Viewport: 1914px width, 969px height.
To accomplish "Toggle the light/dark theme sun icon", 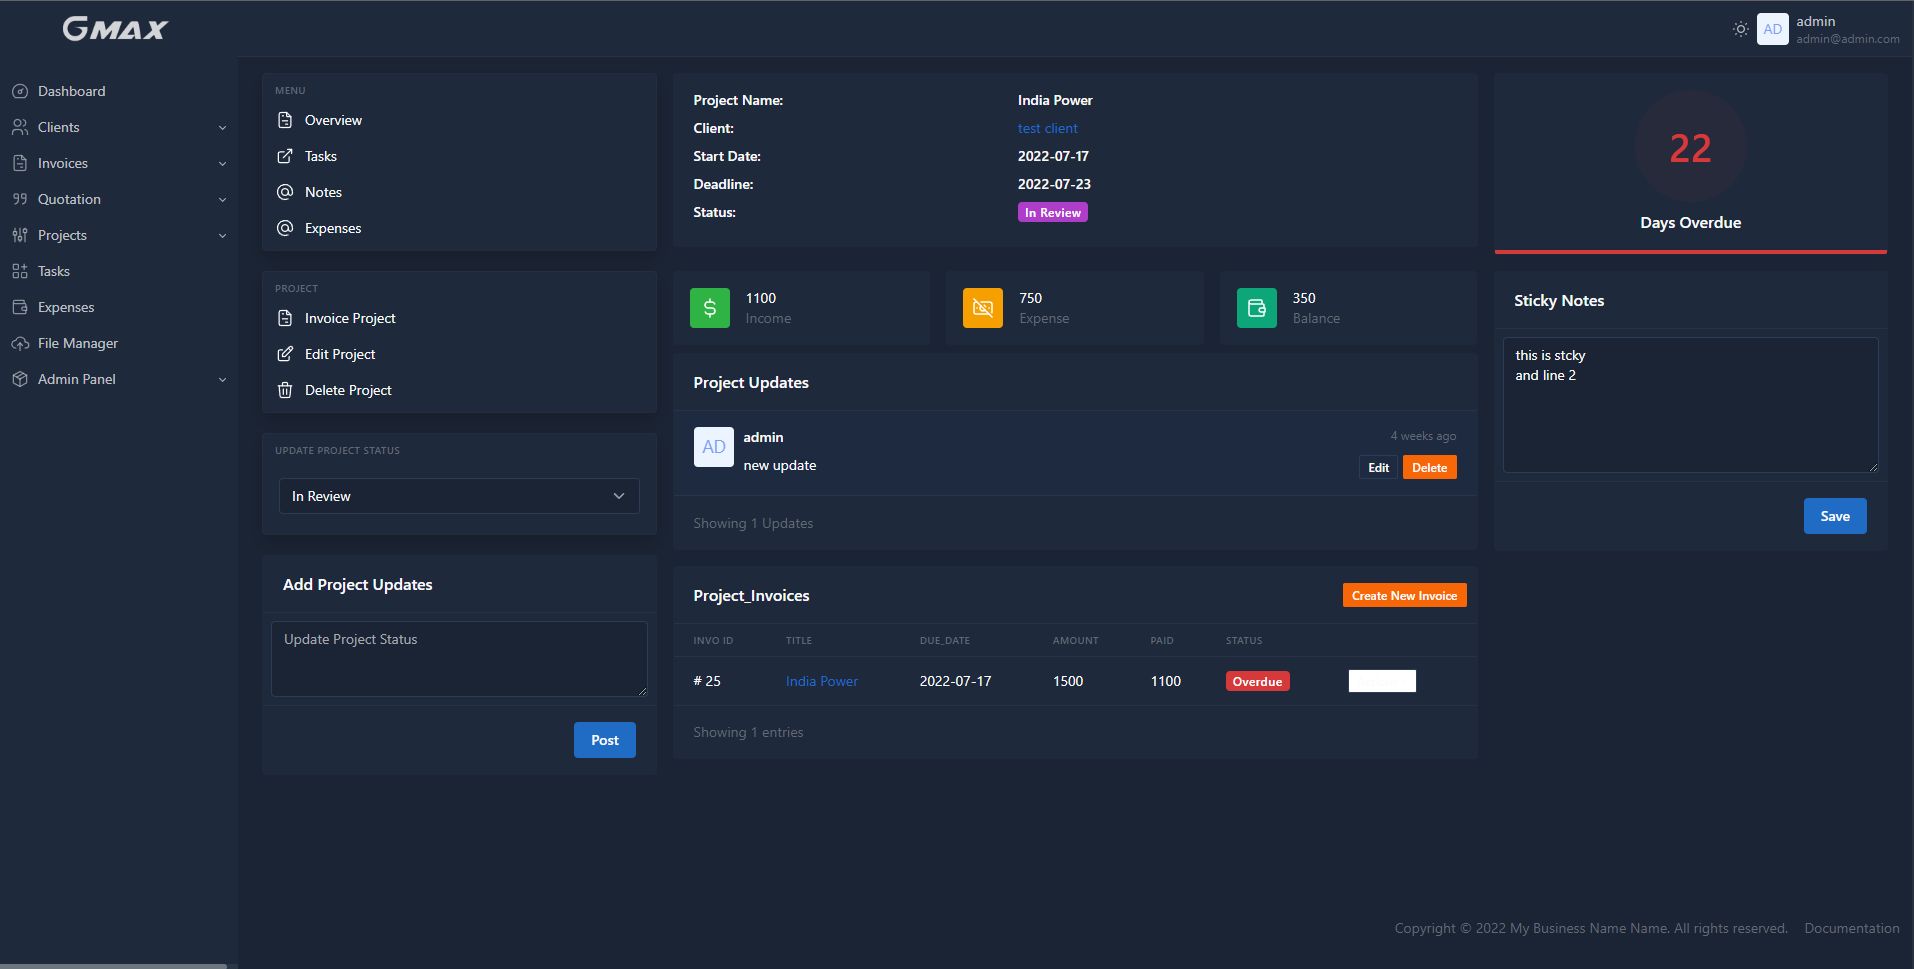I will (x=1740, y=29).
